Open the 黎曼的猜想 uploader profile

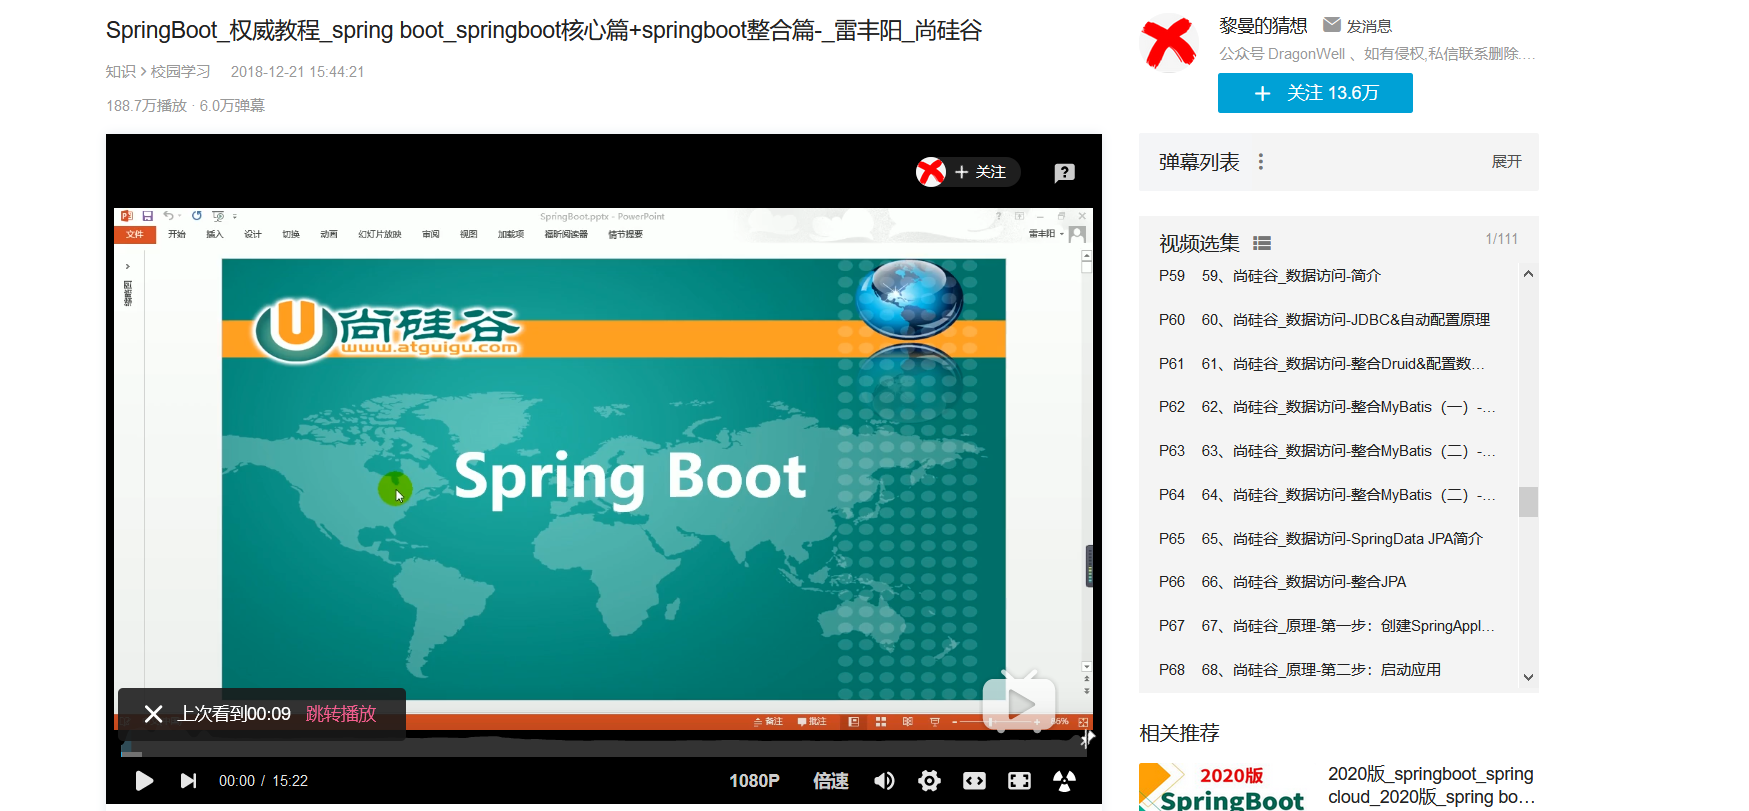pyautogui.click(x=1263, y=25)
